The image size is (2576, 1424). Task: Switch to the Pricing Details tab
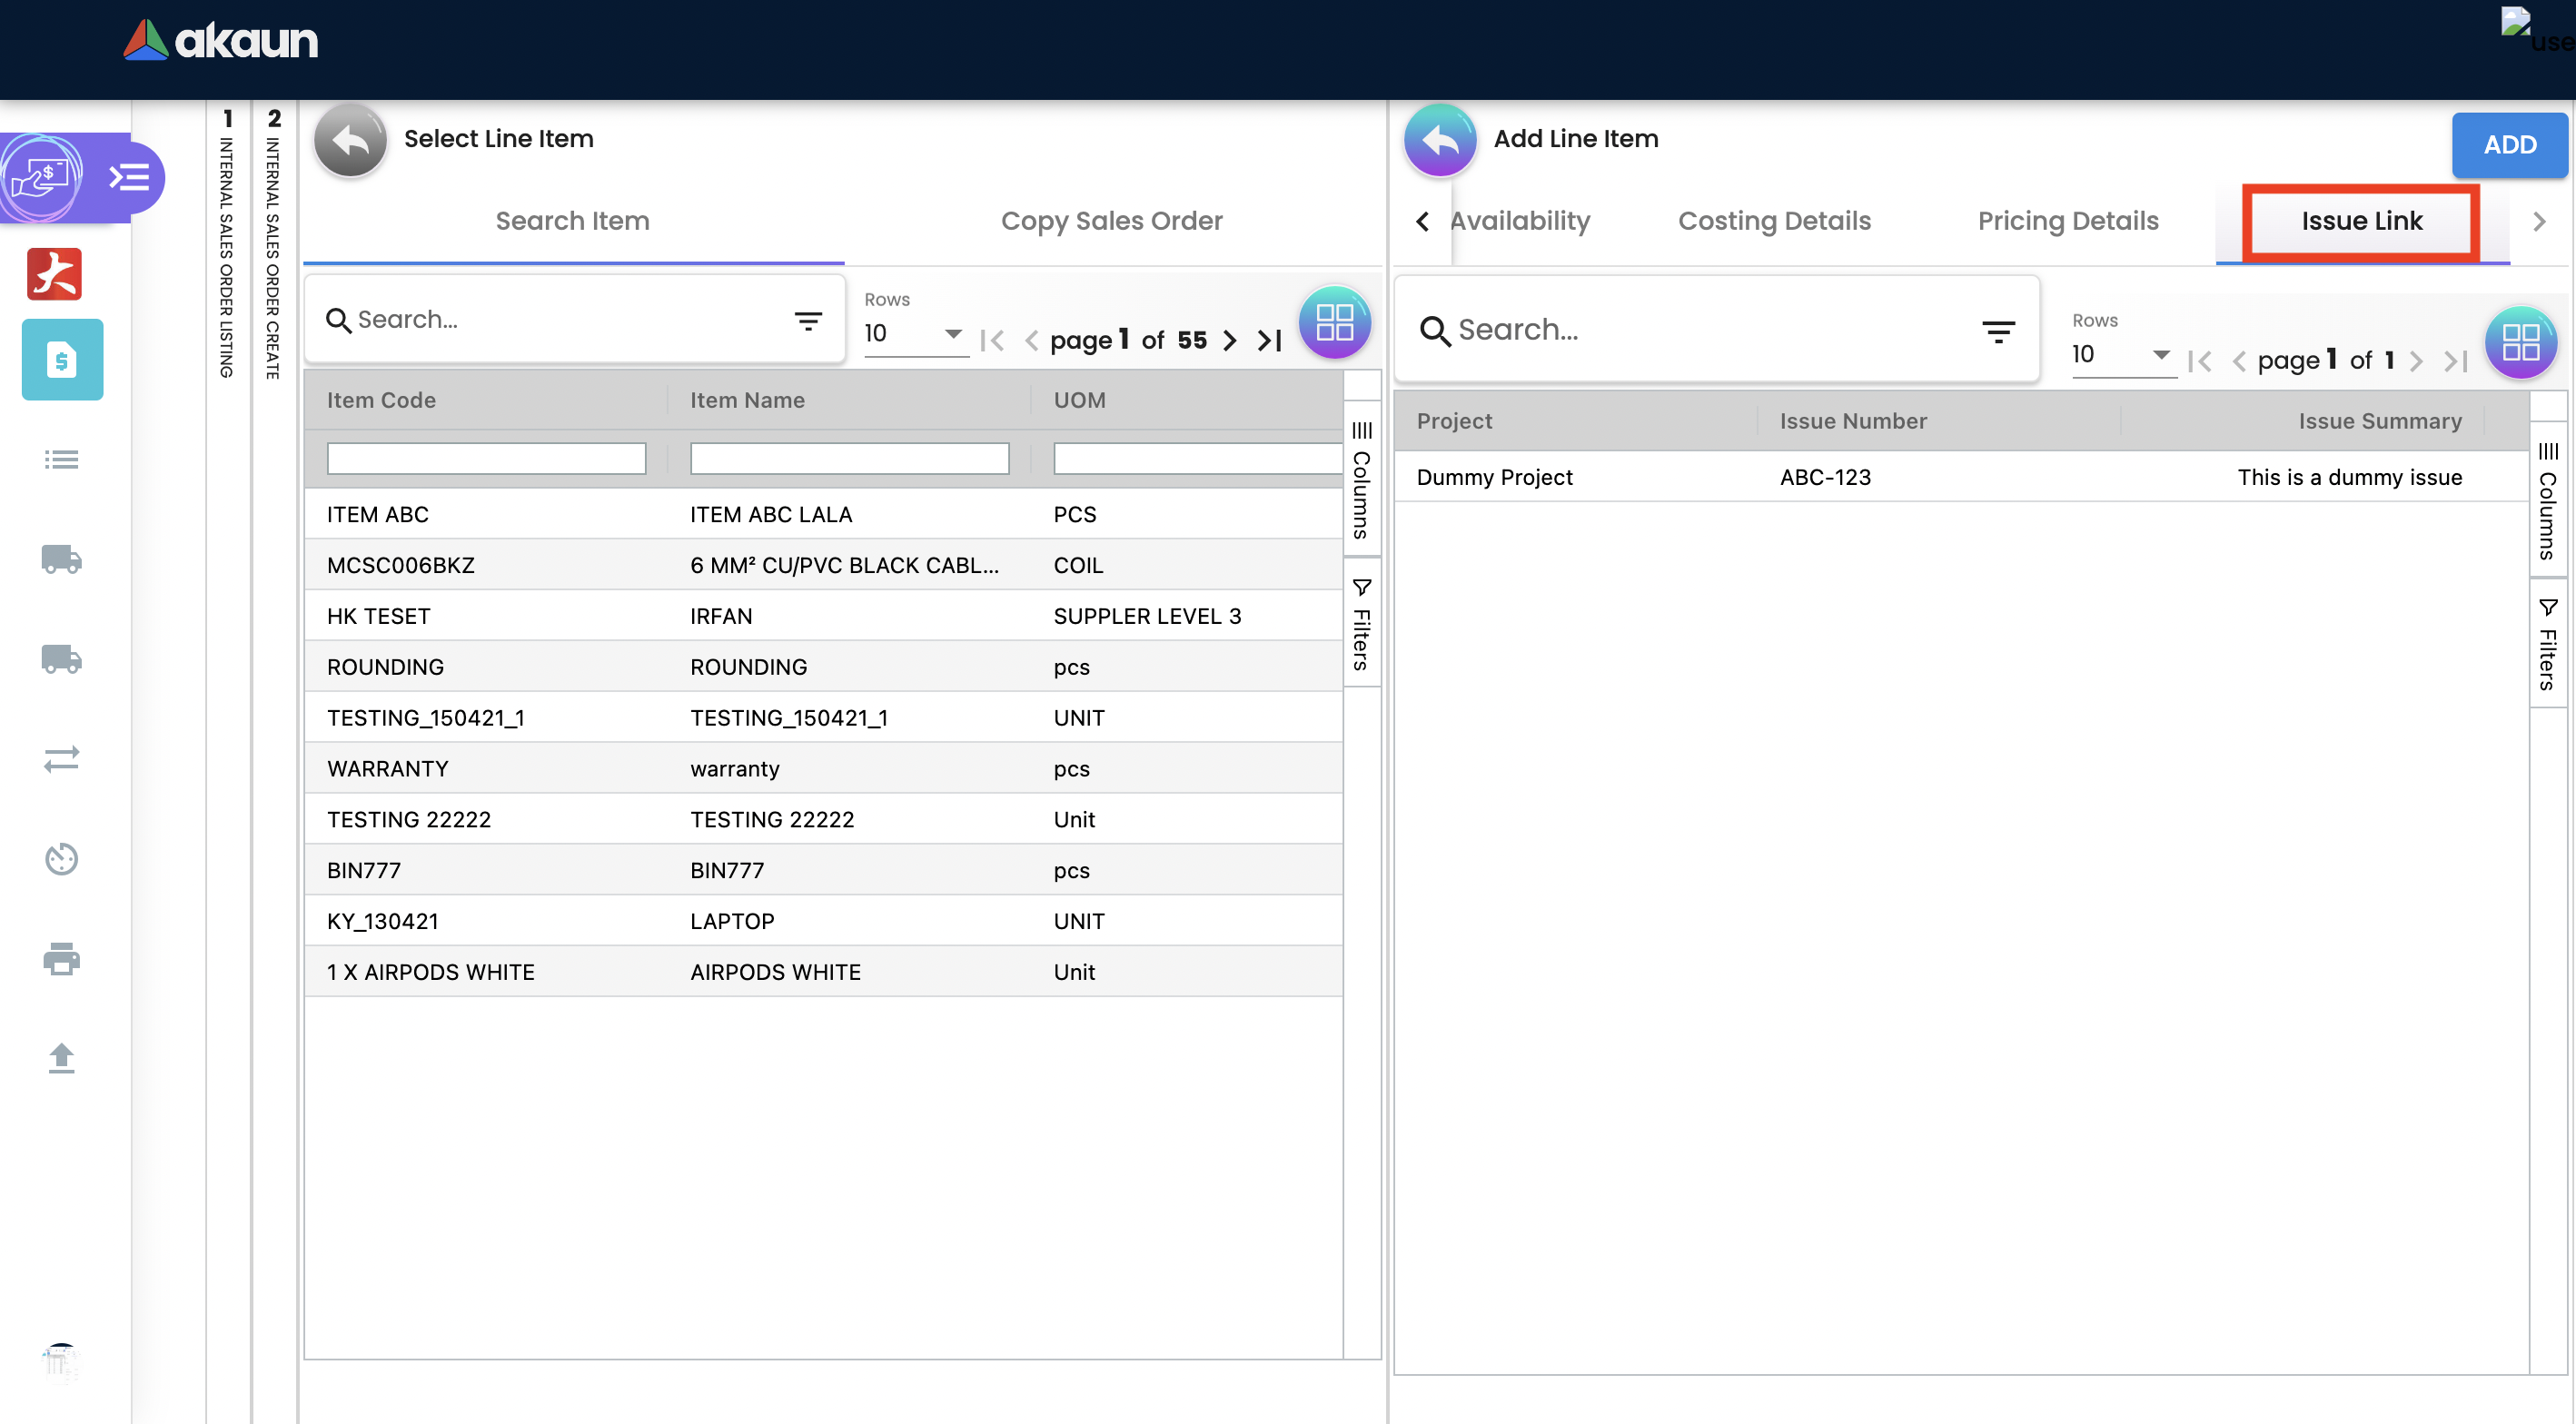tap(2067, 221)
